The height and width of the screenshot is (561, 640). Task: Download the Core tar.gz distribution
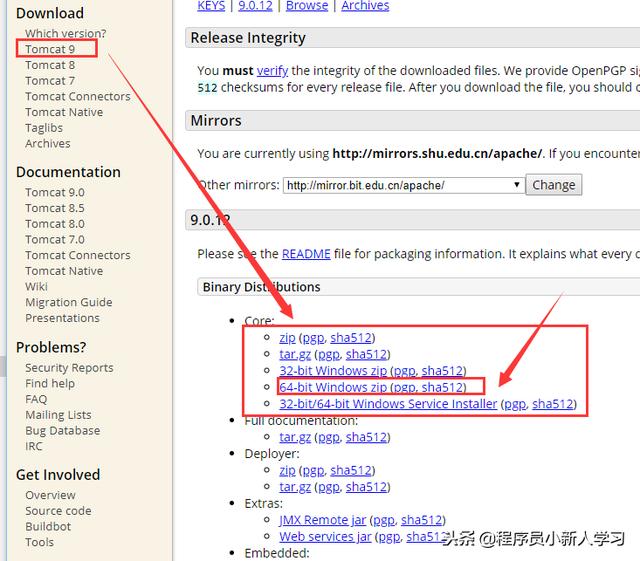(x=295, y=354)
